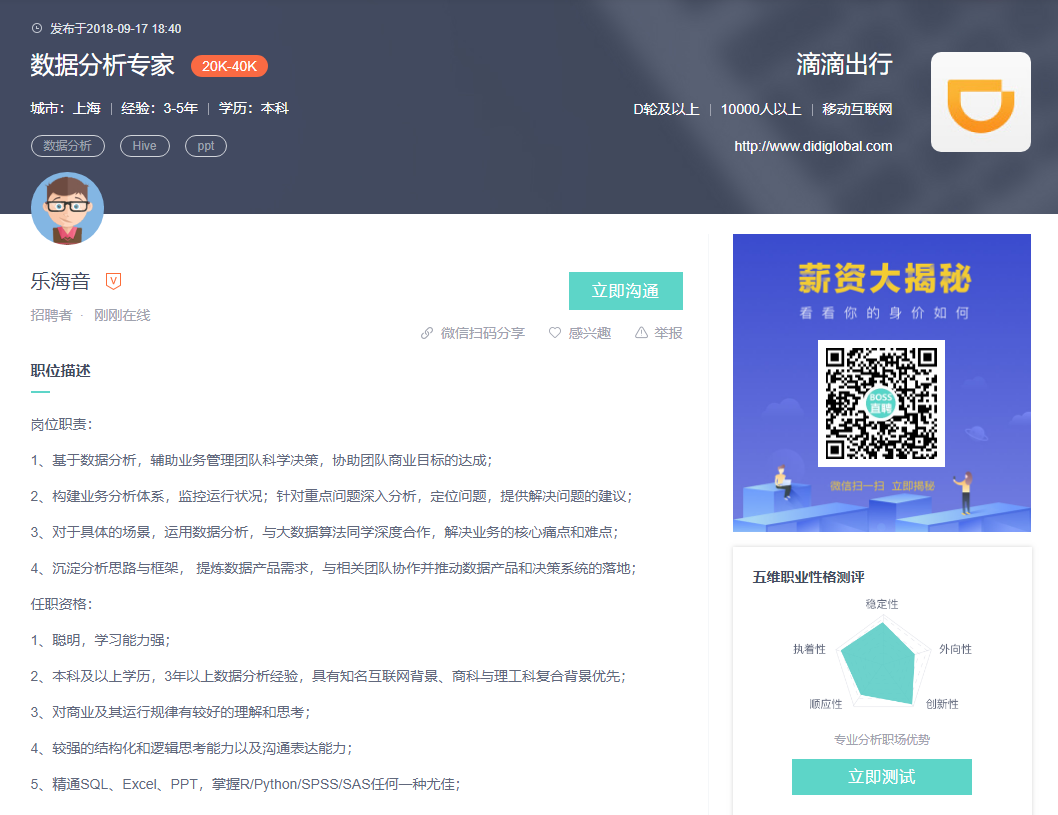Image resolution: width=1058 pixels, height=815 pixels.
Task: Click the 顺应性 label on the radar chart
Action: click(x=826, y=704)
